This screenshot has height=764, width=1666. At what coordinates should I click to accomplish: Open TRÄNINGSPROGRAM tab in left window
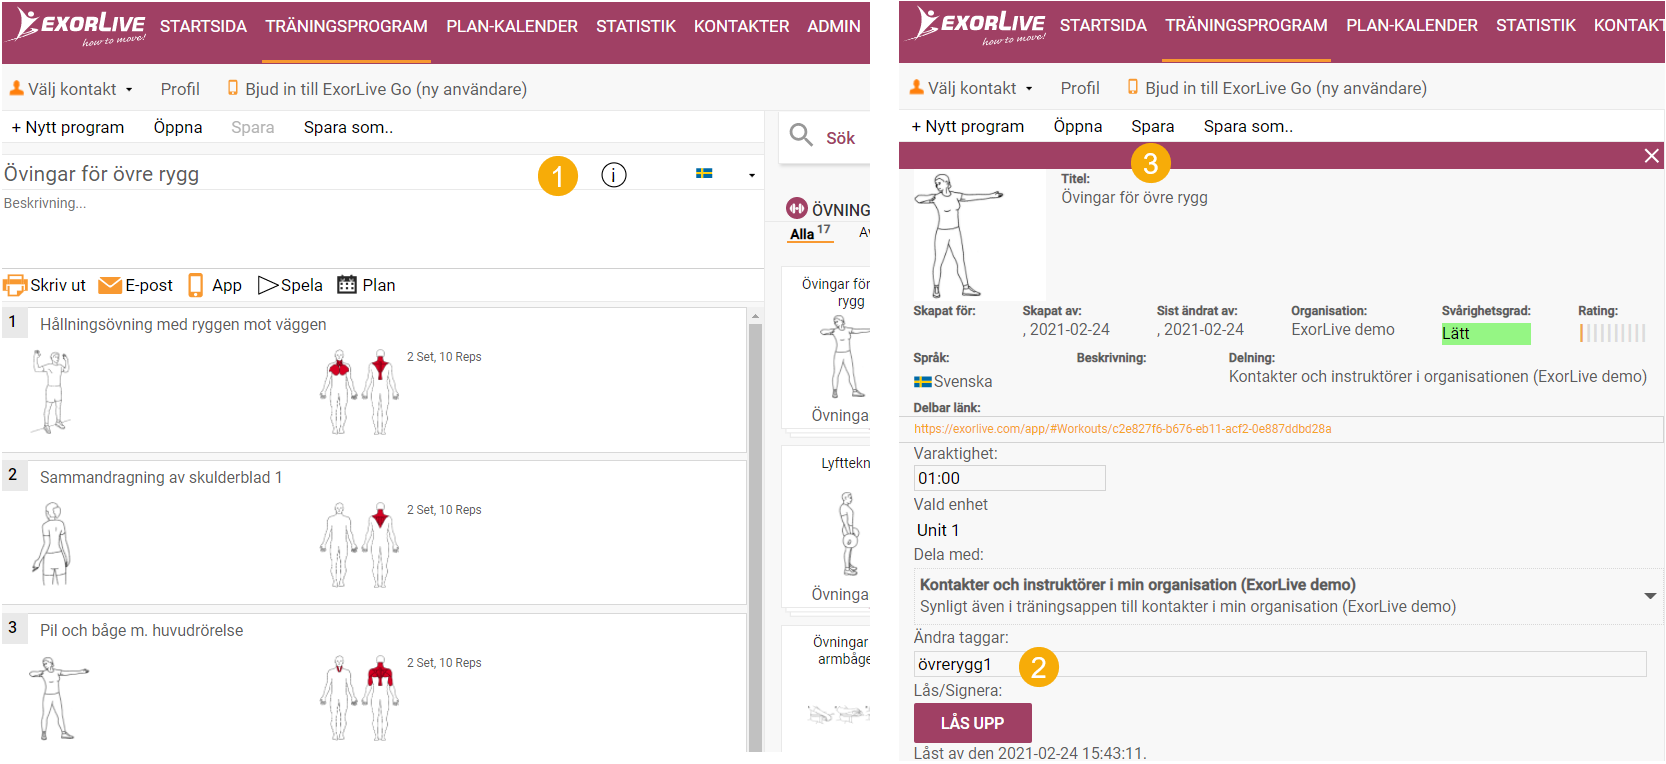pyautogui.click(x=346, y=26)
